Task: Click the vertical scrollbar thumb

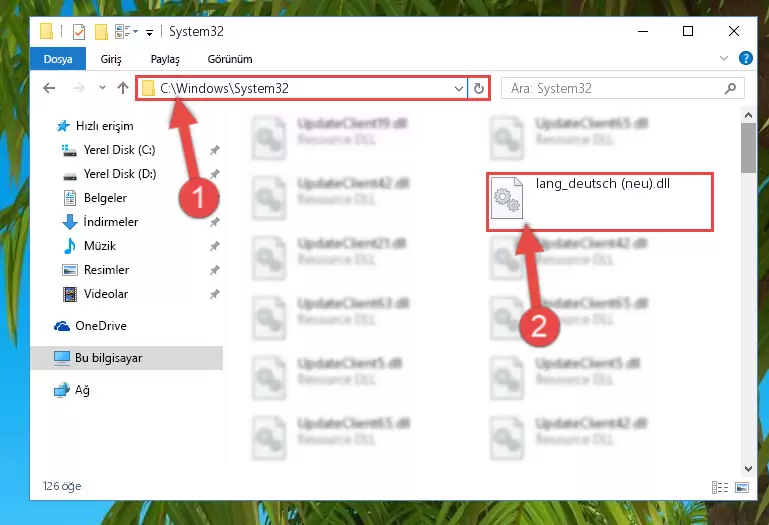Action: coord(748,148)
